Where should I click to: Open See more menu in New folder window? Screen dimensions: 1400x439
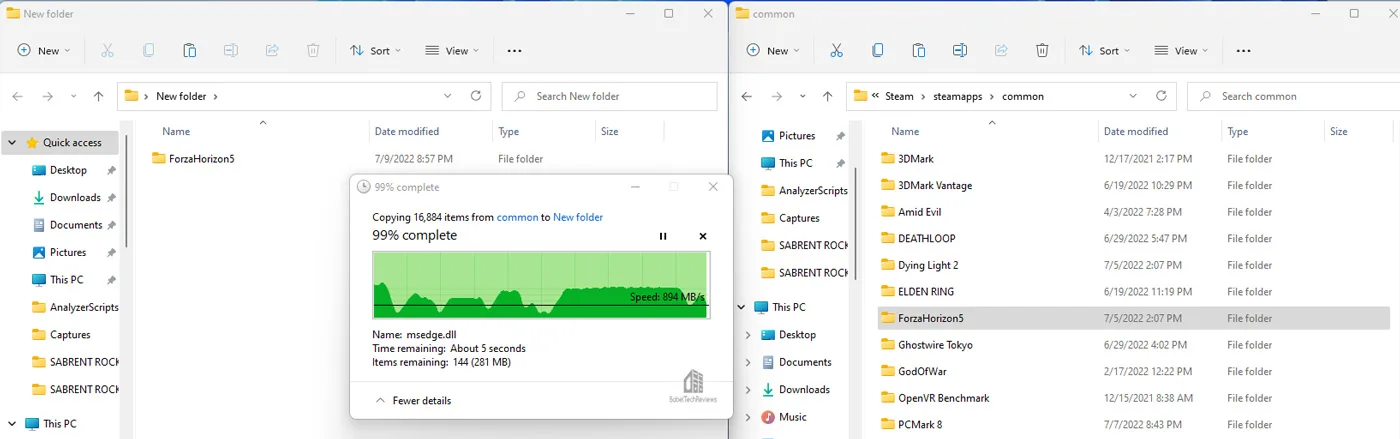tap(514, 50)
